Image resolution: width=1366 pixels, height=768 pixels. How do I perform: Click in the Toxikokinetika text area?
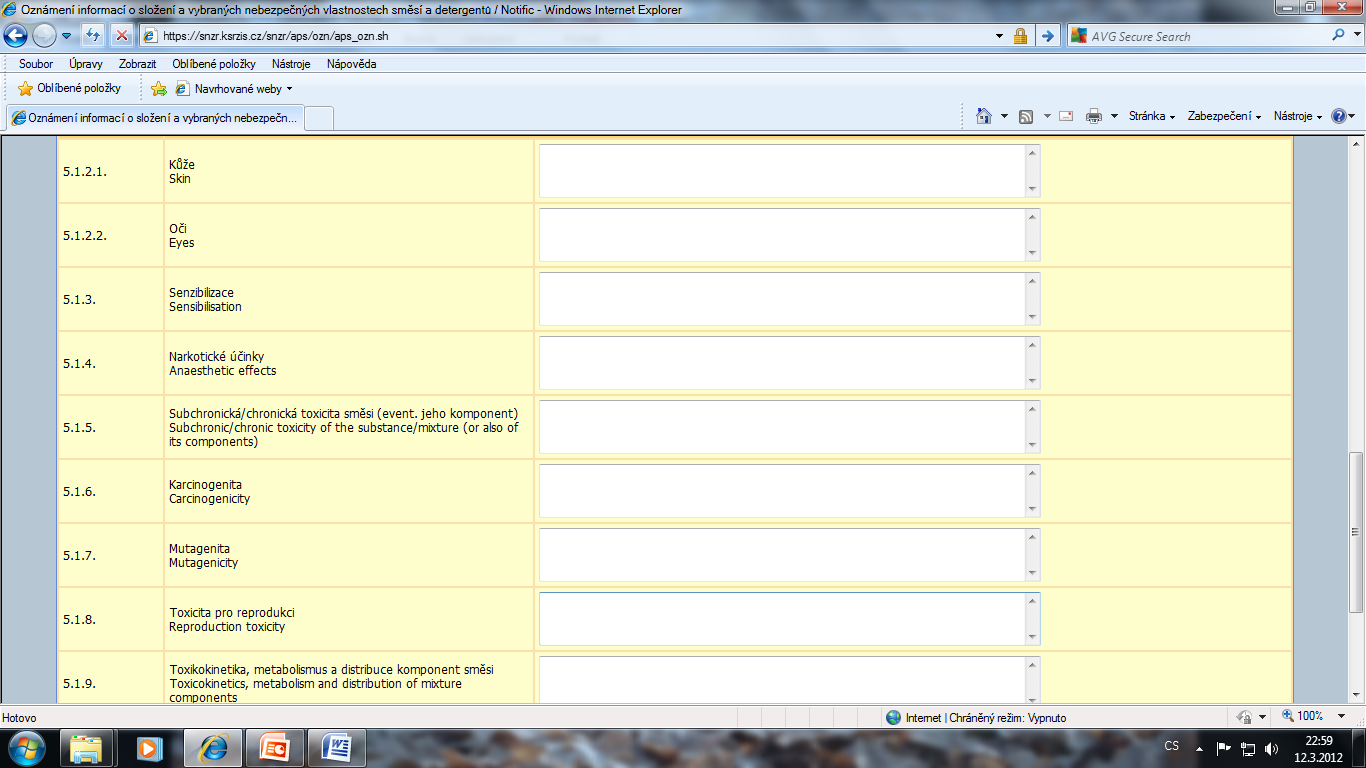click(x=789, y=679)
